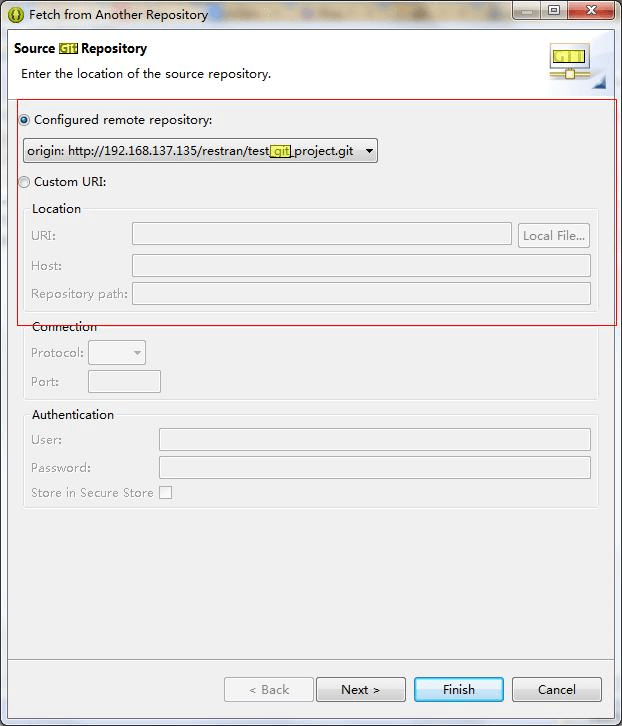Expand the Protocol dropdown
Image resolution: width=622 pixels, height=726 pixels.
pos(117,352)
